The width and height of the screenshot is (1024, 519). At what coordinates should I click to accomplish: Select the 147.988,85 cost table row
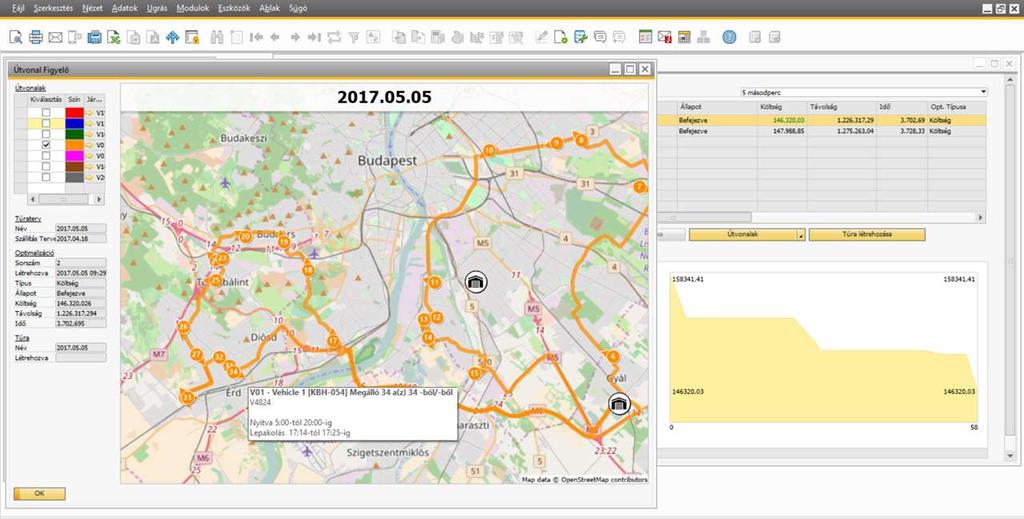[822, 131]
